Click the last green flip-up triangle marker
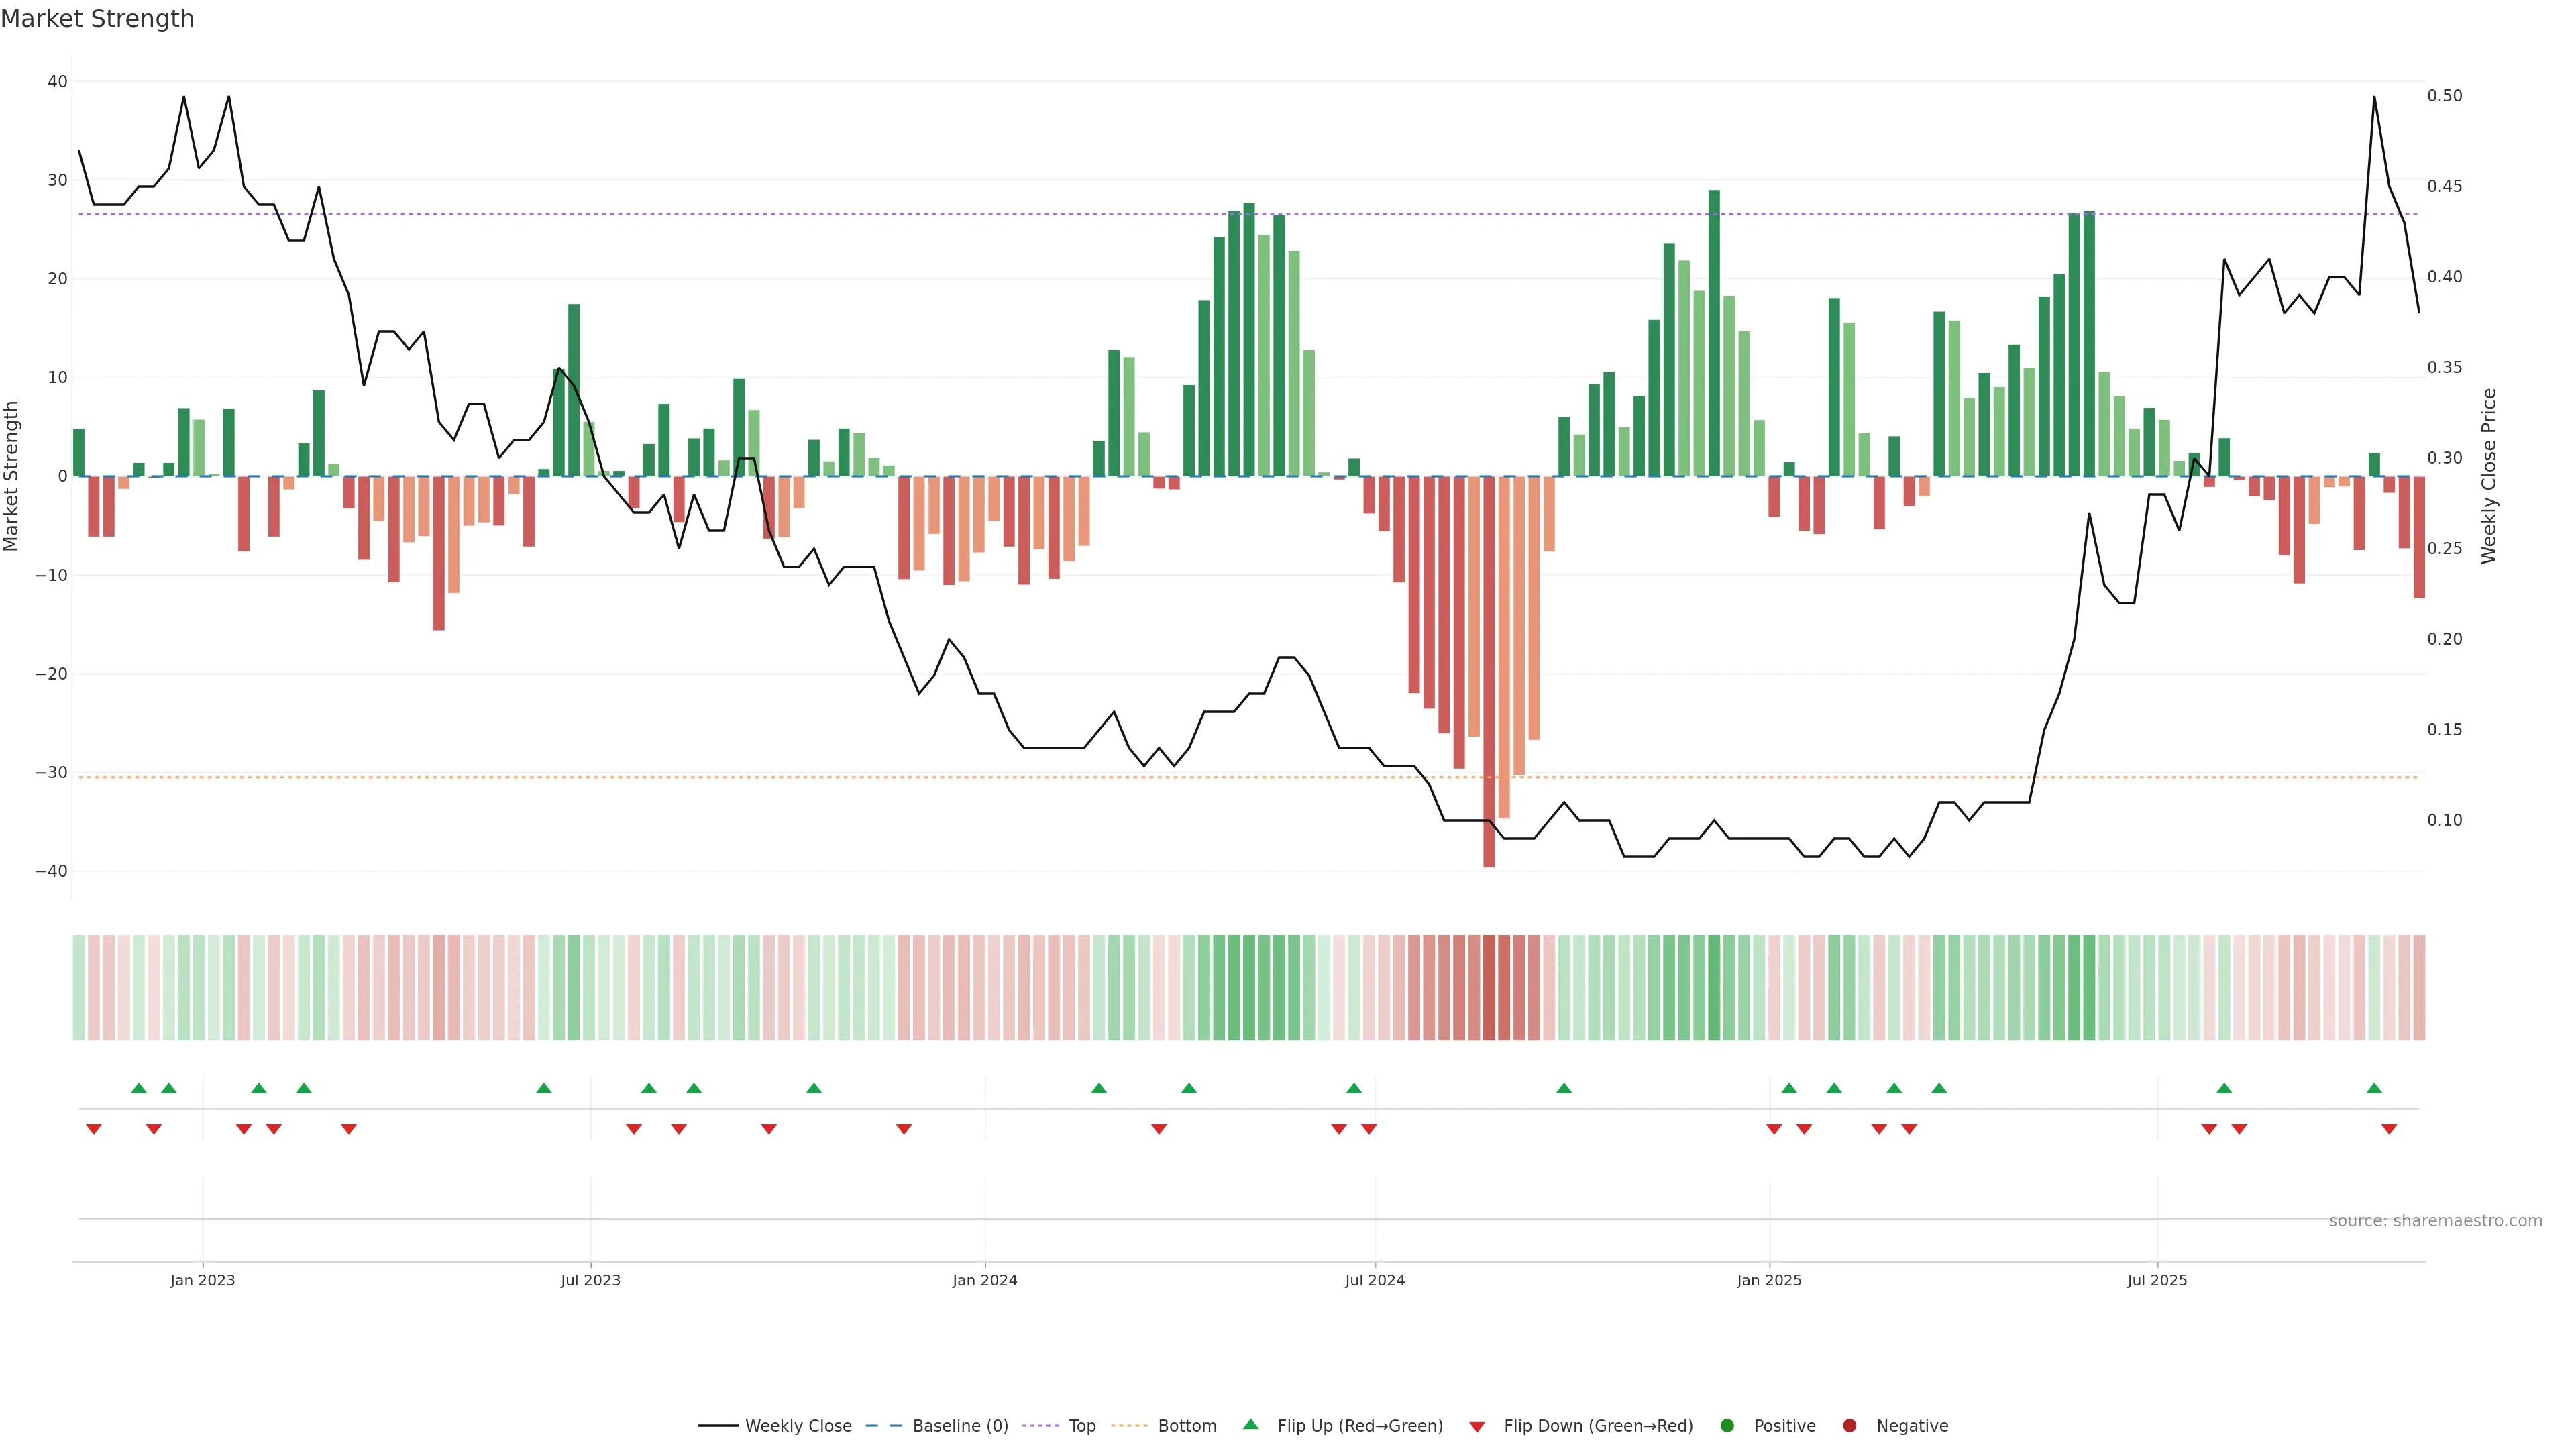Image resolution: width=2576 pixels, height=1449 pixels. tap(2374, 1088)
